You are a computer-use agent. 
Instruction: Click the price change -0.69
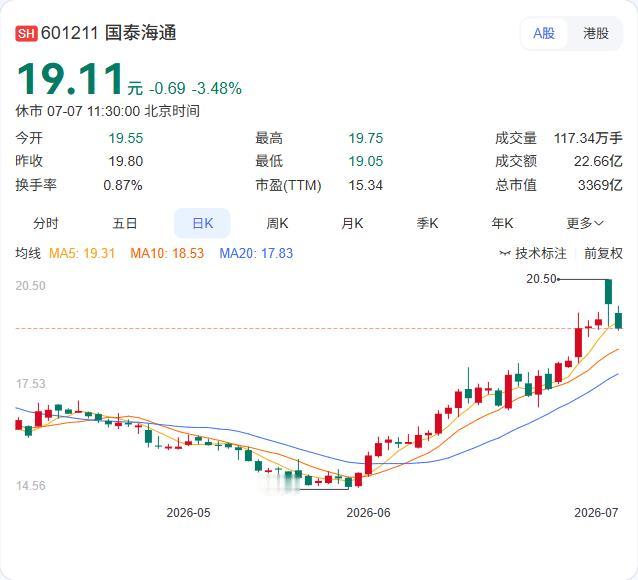coord(167,88)
